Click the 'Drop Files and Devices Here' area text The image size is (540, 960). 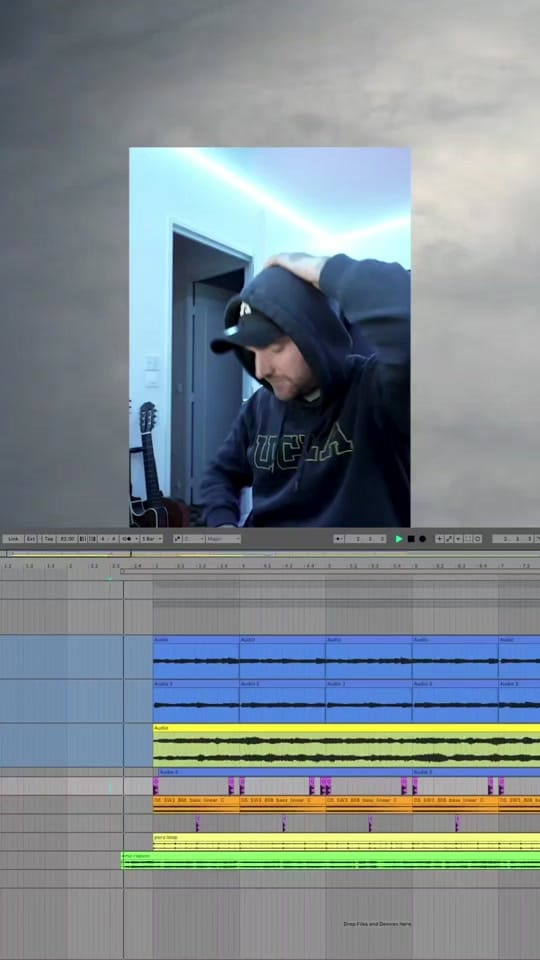(377, 924)
